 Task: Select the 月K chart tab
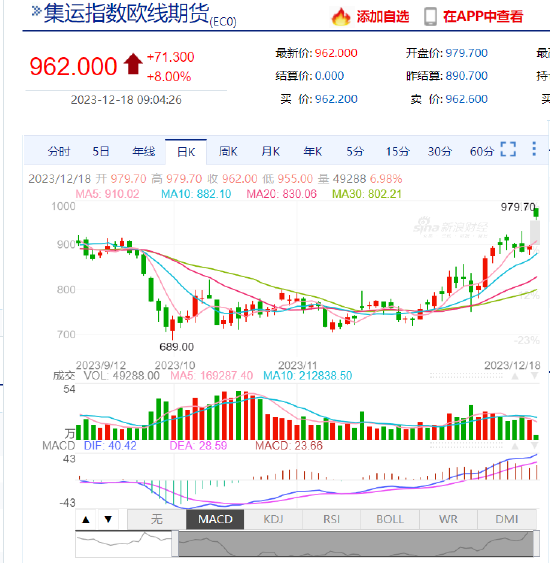pyautogui.click(x=270, y=152)
